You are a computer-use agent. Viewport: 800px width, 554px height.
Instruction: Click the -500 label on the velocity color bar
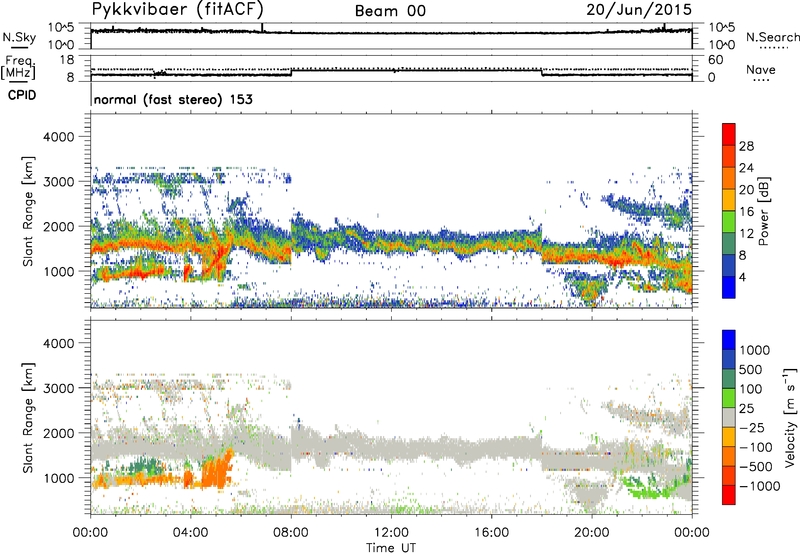pos(755,467)
